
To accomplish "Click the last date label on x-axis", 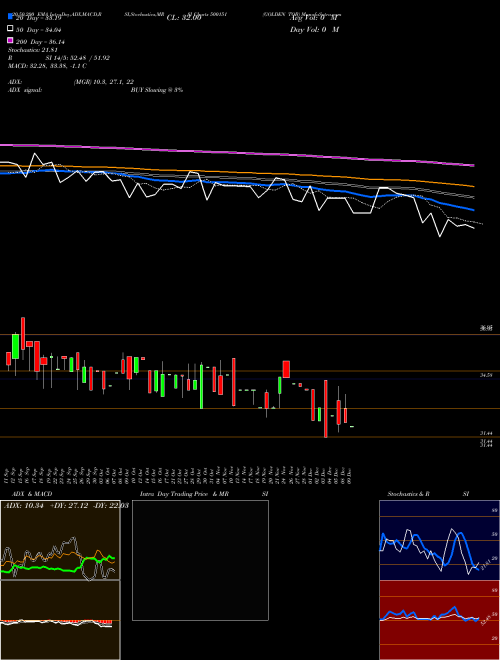I will pos(349,474).
